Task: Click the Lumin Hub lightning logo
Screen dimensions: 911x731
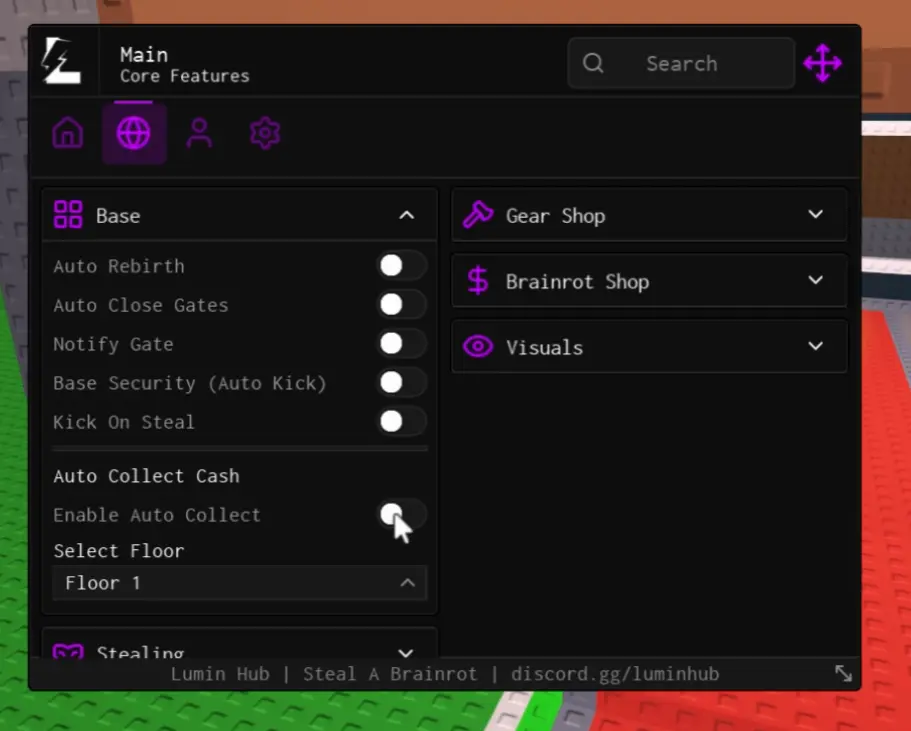Action: [62, 62]
